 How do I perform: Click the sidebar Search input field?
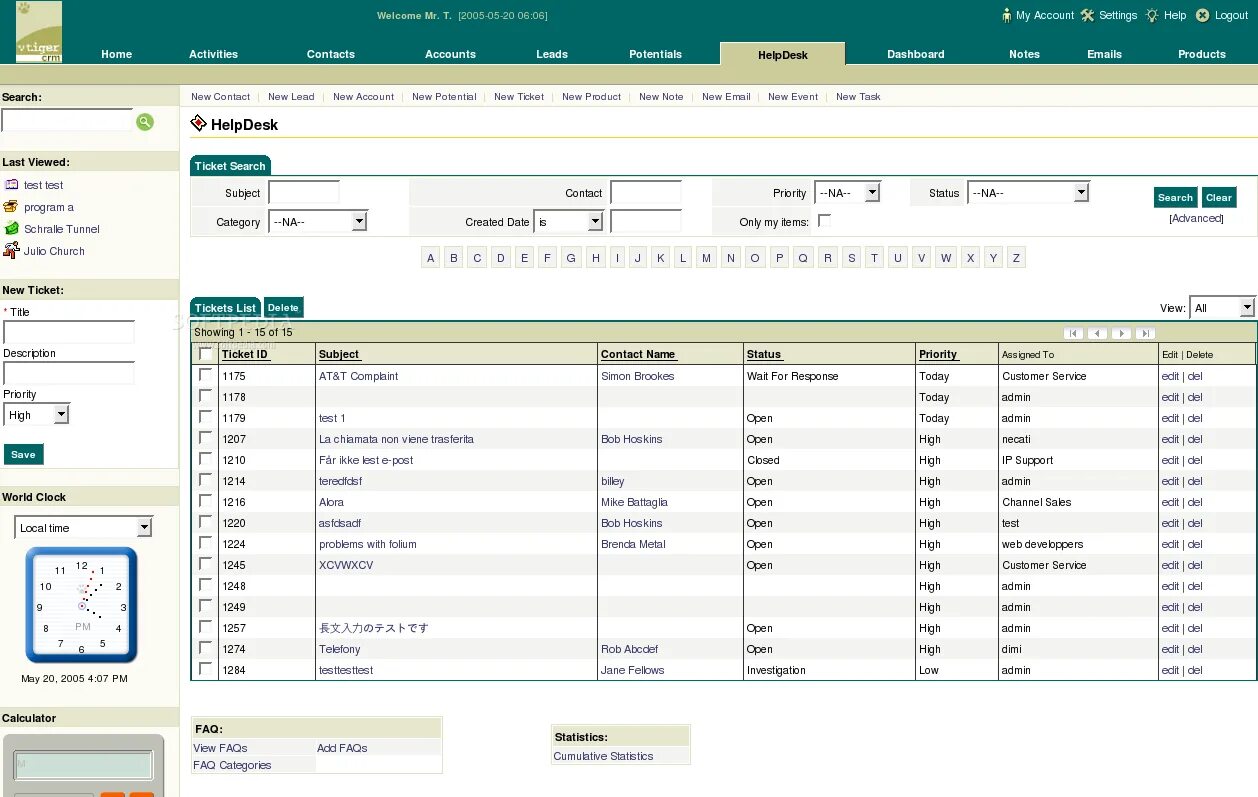pyautogui.click(x=67, y=121)
